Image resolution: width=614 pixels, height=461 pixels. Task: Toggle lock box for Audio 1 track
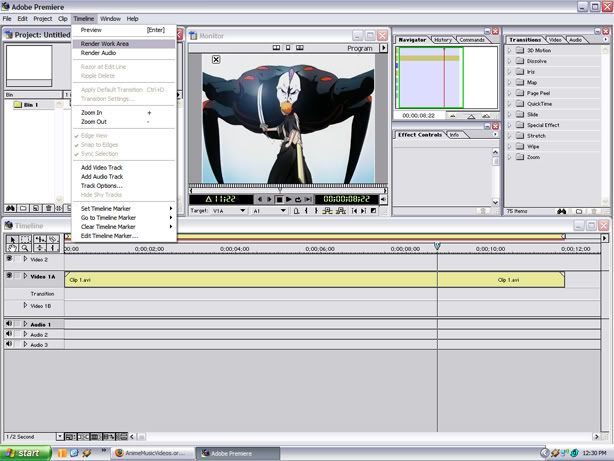tap(17, 324)
